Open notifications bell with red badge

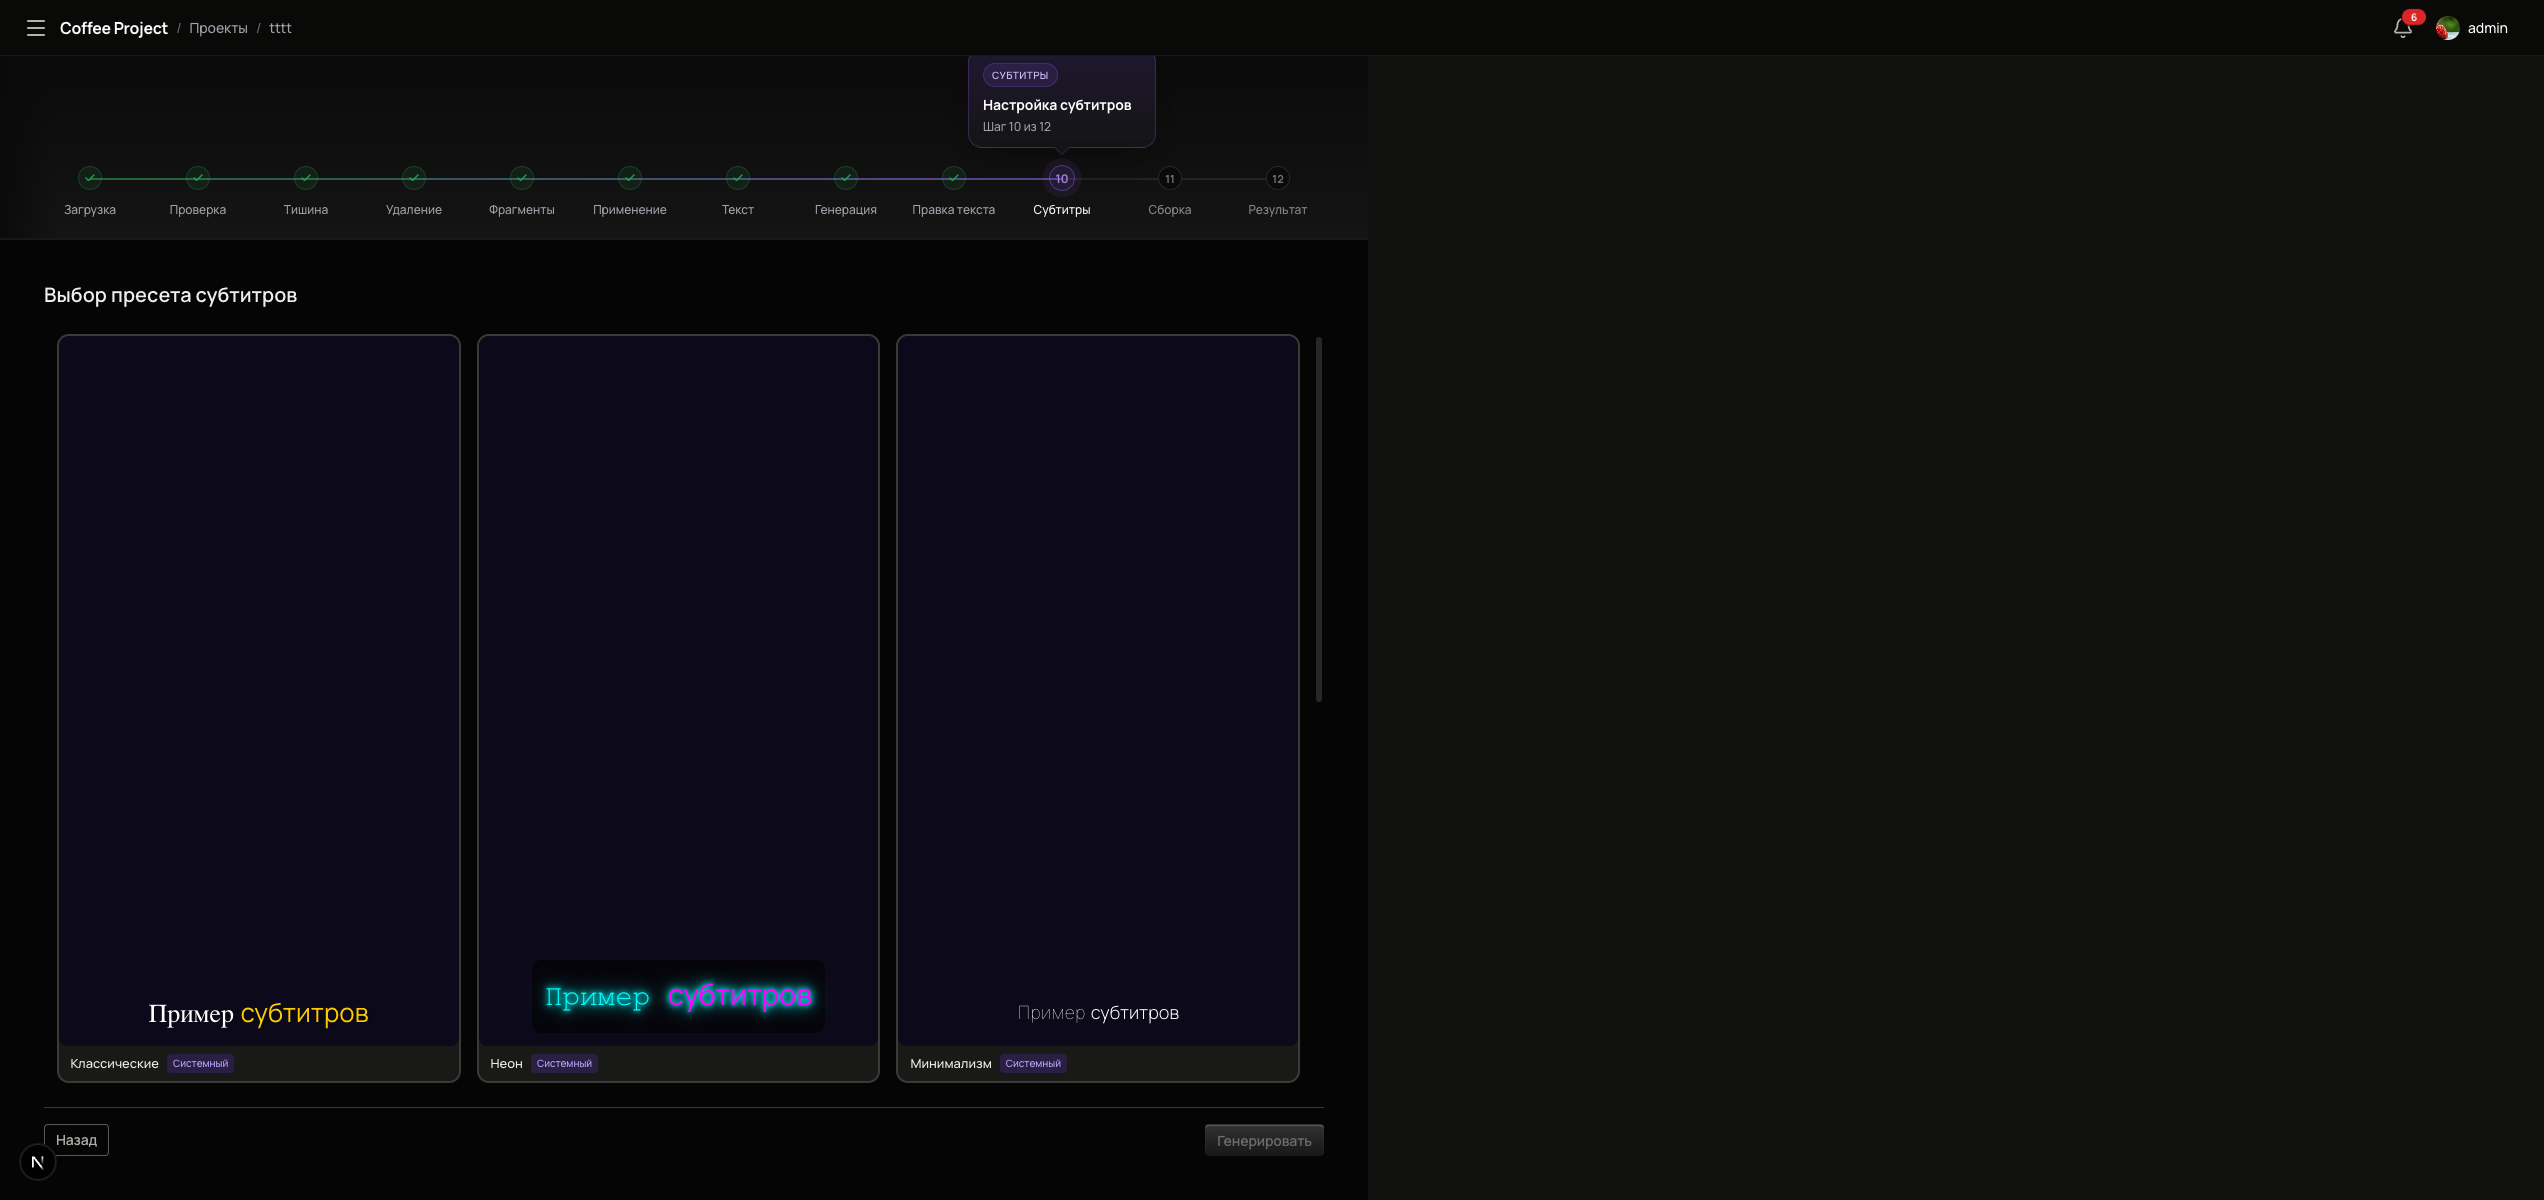[x=2402, y=28]
